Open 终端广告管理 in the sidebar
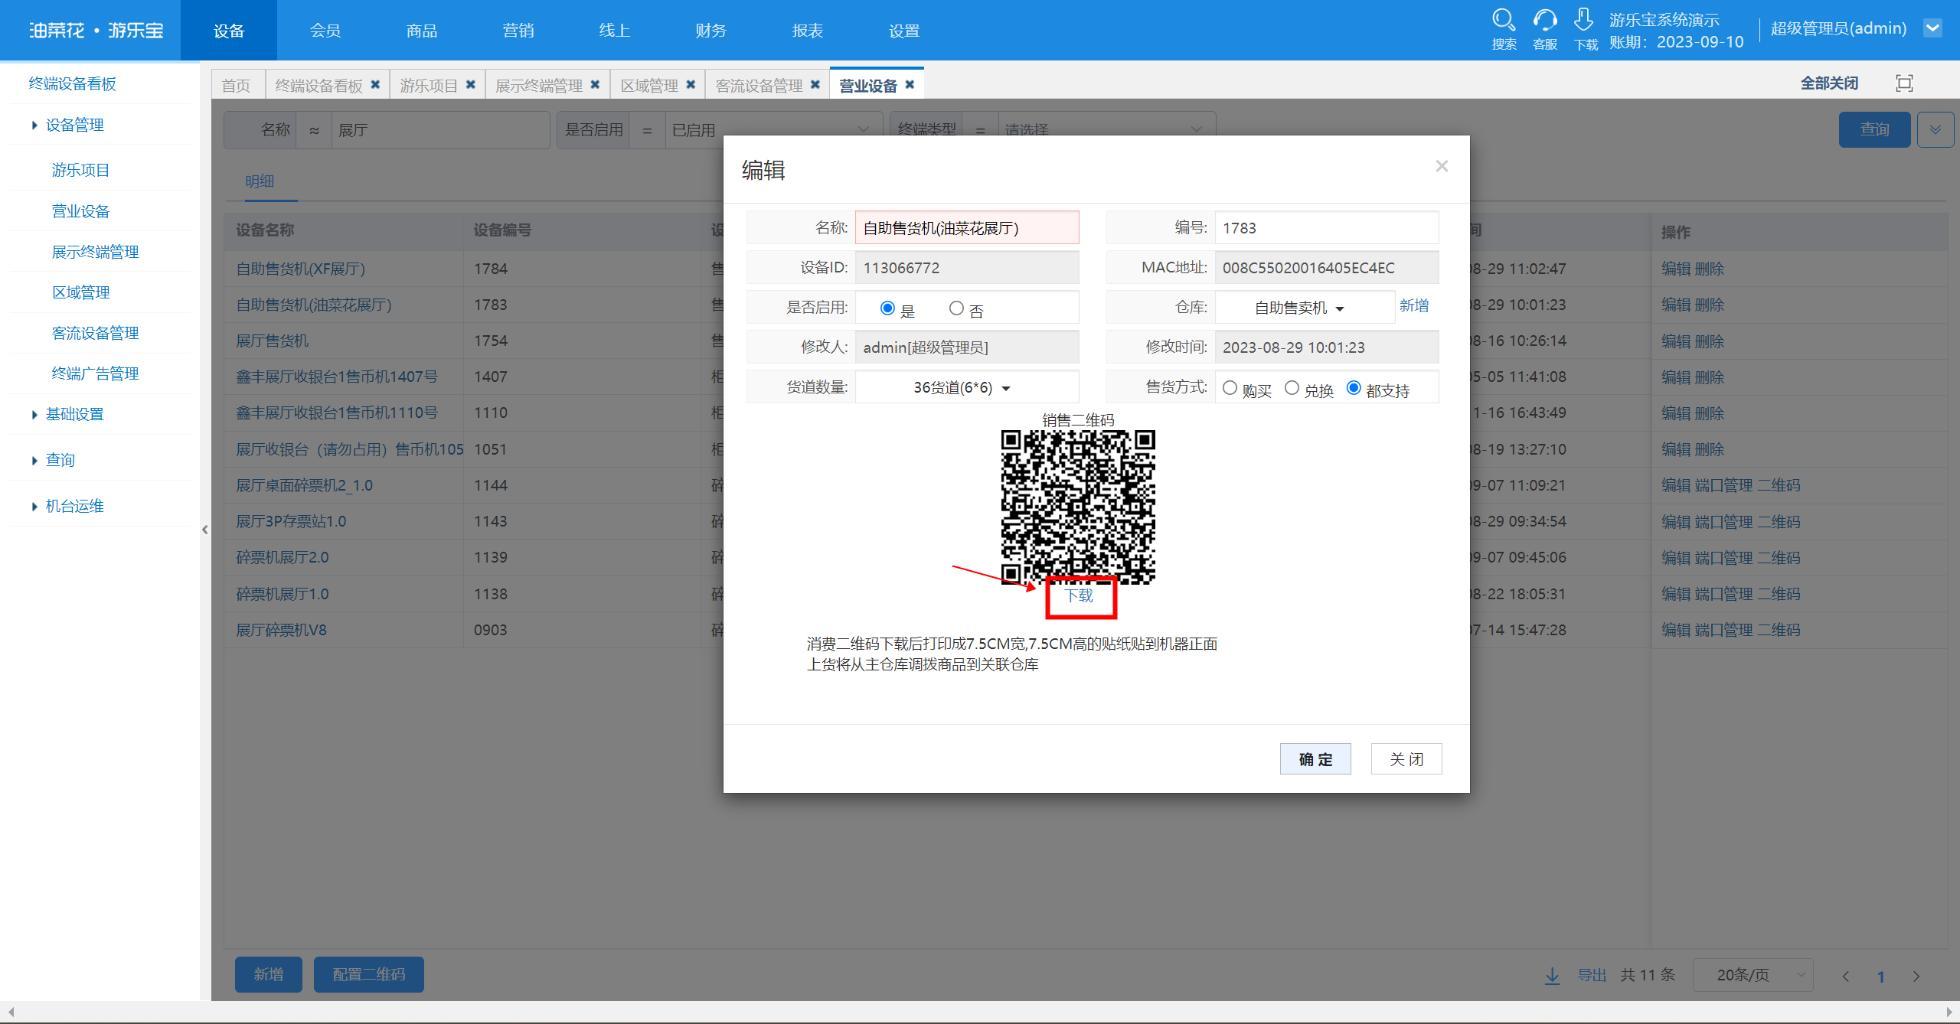This screenshot has width=1960, height=1024. point(95,374)
